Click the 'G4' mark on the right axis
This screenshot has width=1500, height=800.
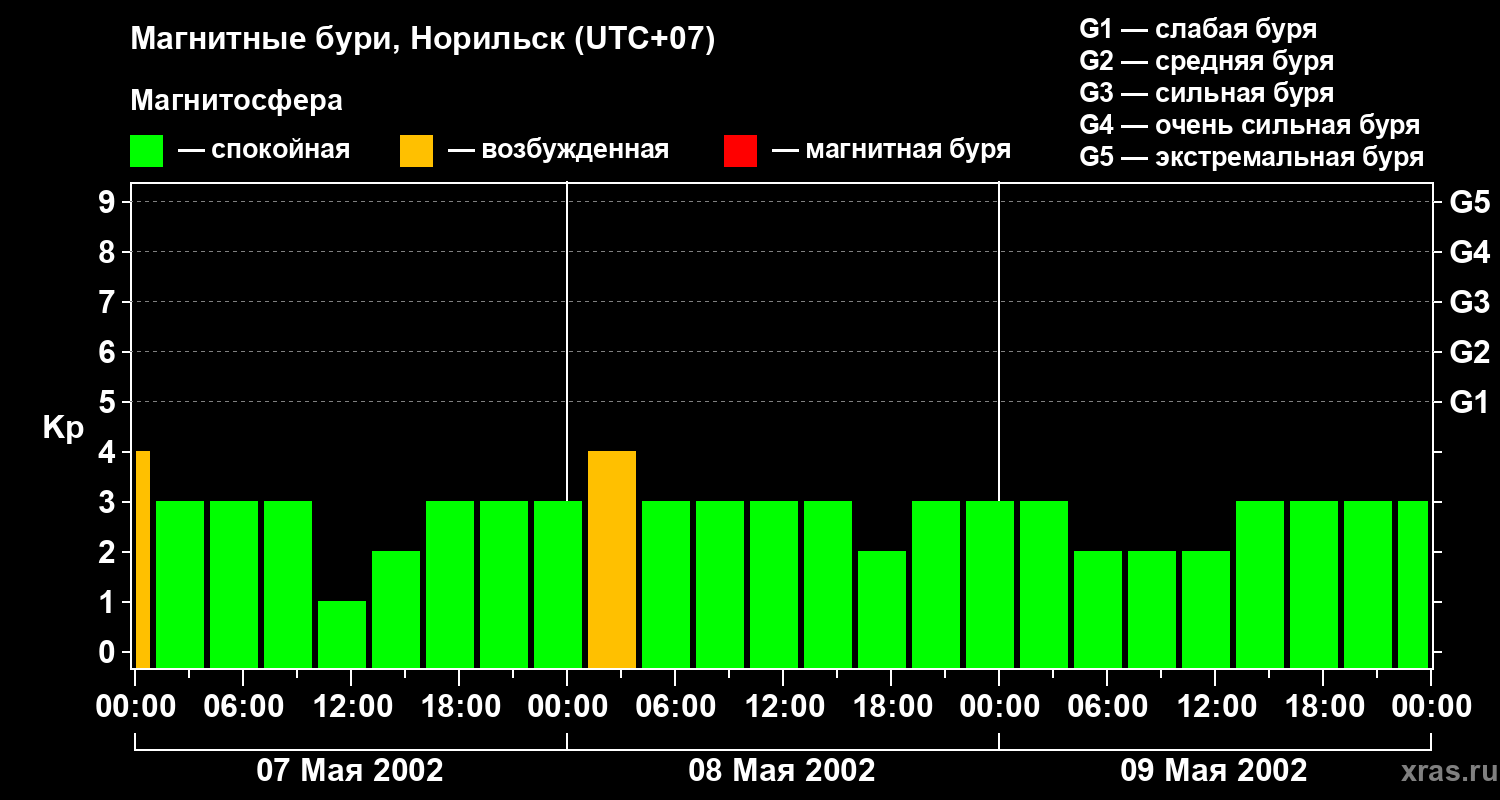click(1470, 252)
